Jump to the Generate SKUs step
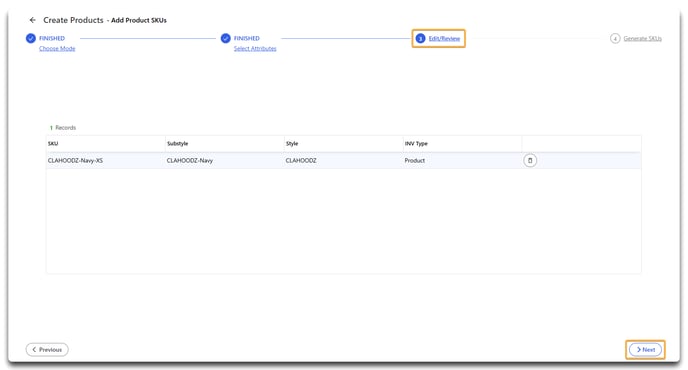Viewport: 688px width, 370px height. 642,39
